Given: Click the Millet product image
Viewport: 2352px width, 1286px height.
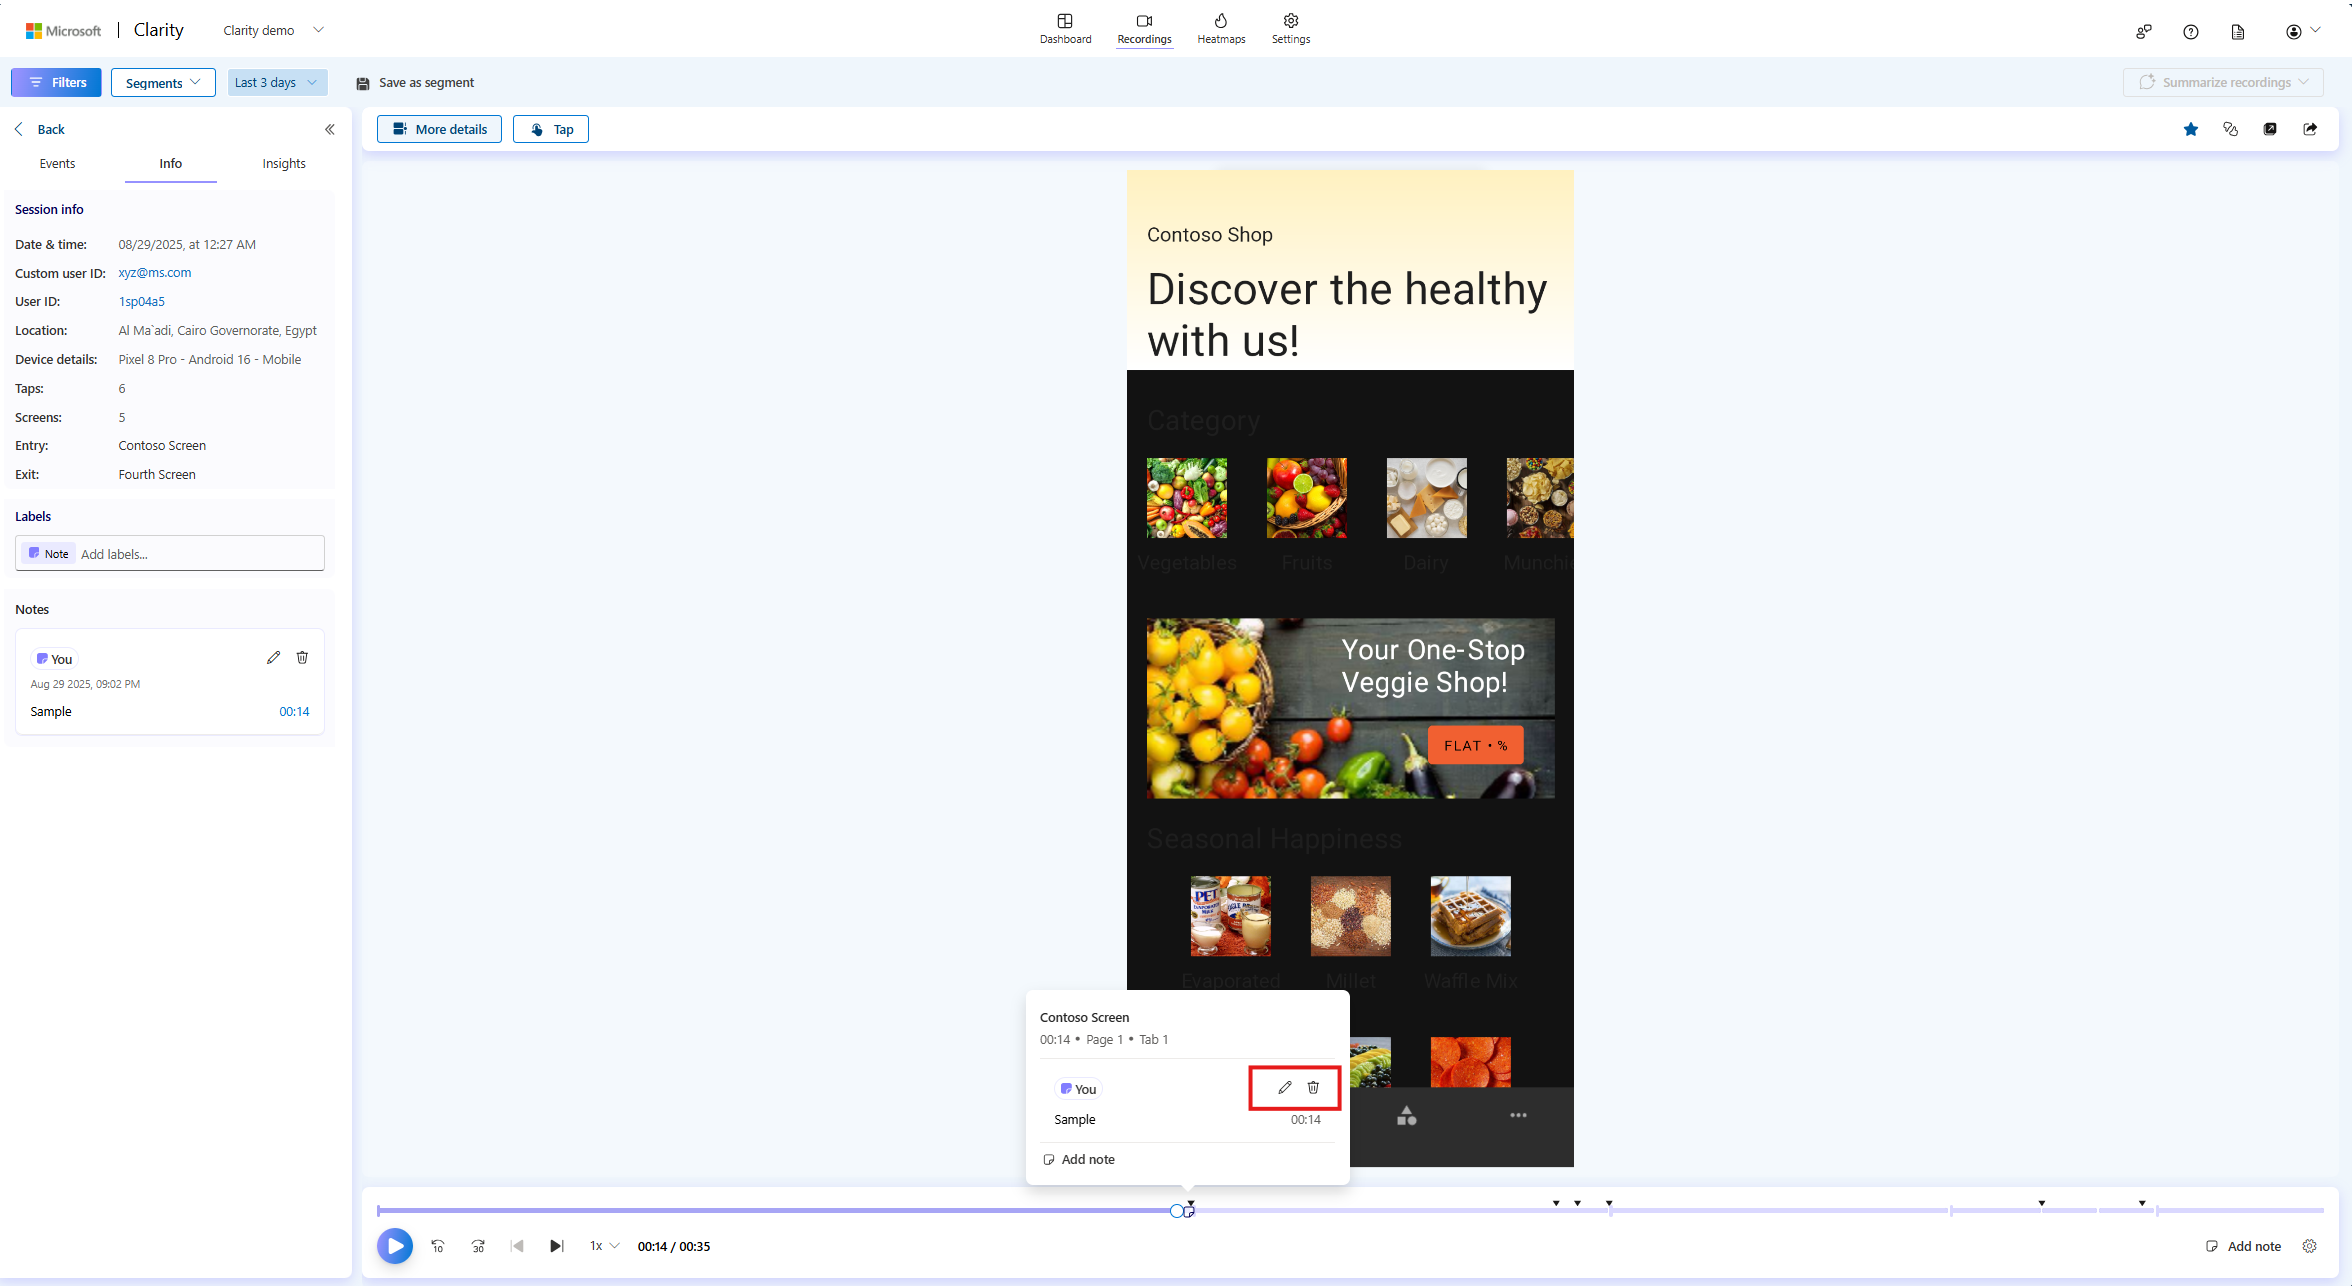Looking at the screenshot, I should pyautogui.click(x=1351, y=916).
